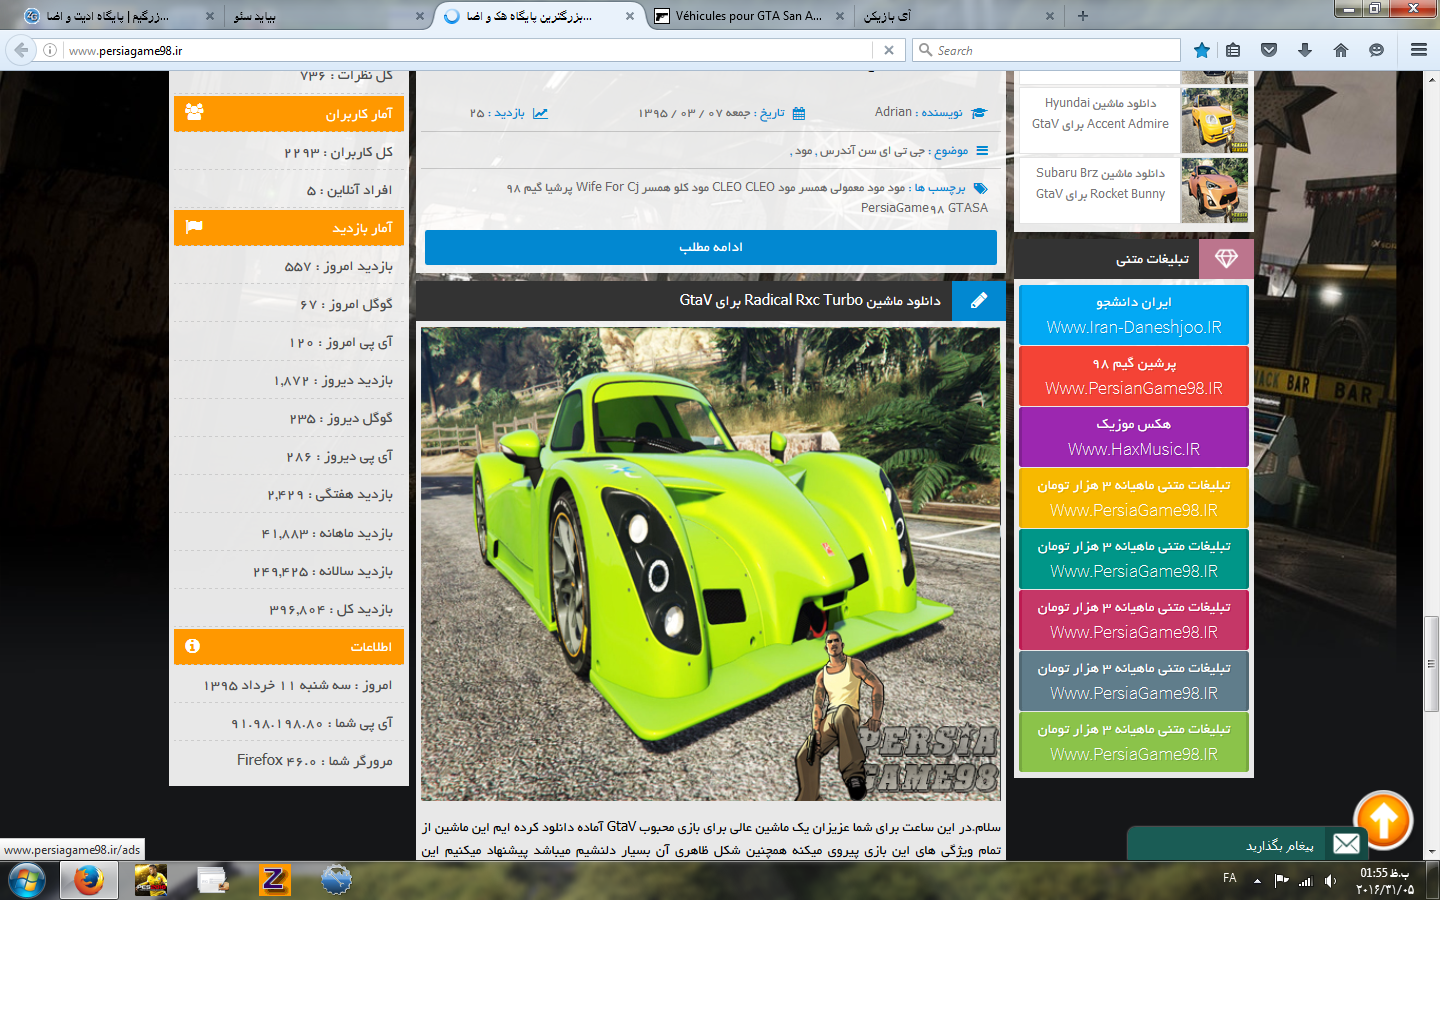The image size is (1440, 1024).
Task: Open Windows Start button
Action: [x=27, y=880]
